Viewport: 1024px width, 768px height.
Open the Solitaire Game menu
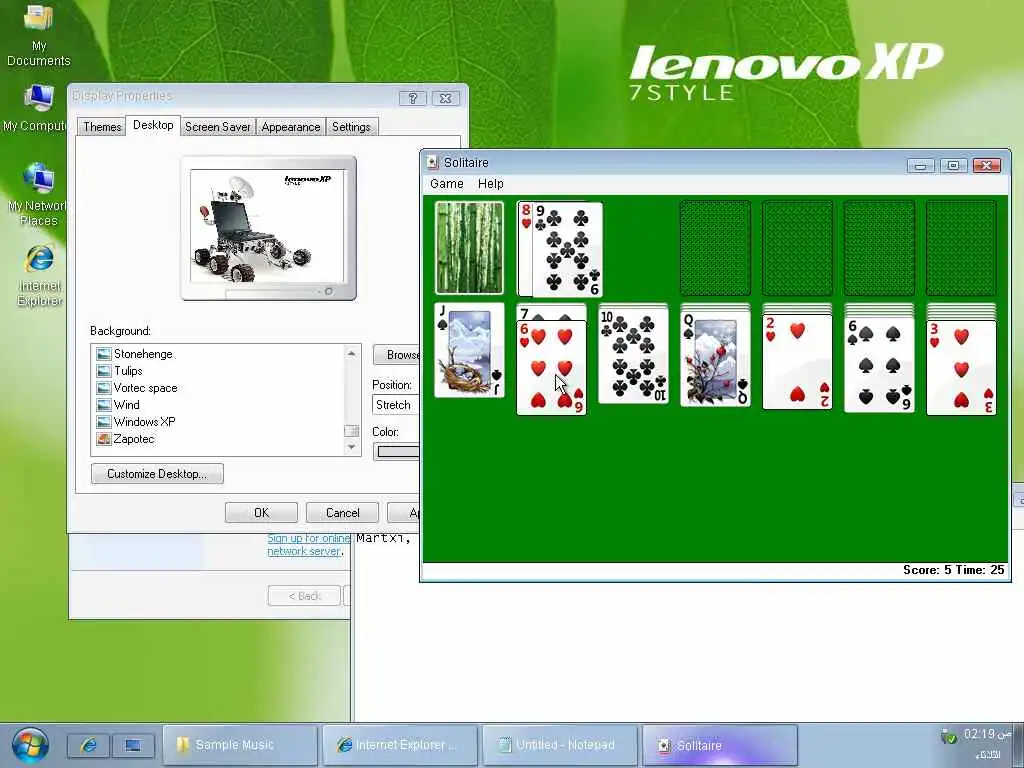[x=447, y=184]
